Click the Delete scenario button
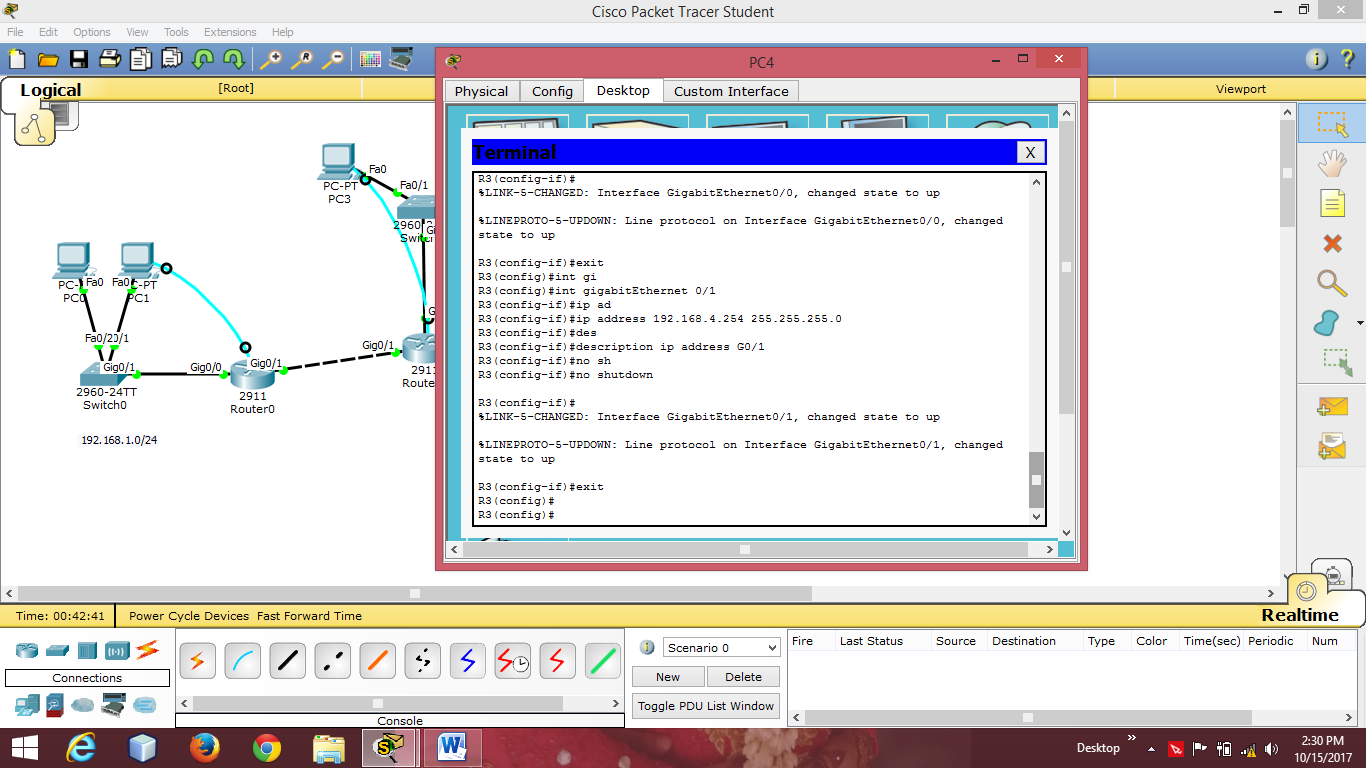The width and height of the screenshot is (1366, 768). [x=743, y=677]
